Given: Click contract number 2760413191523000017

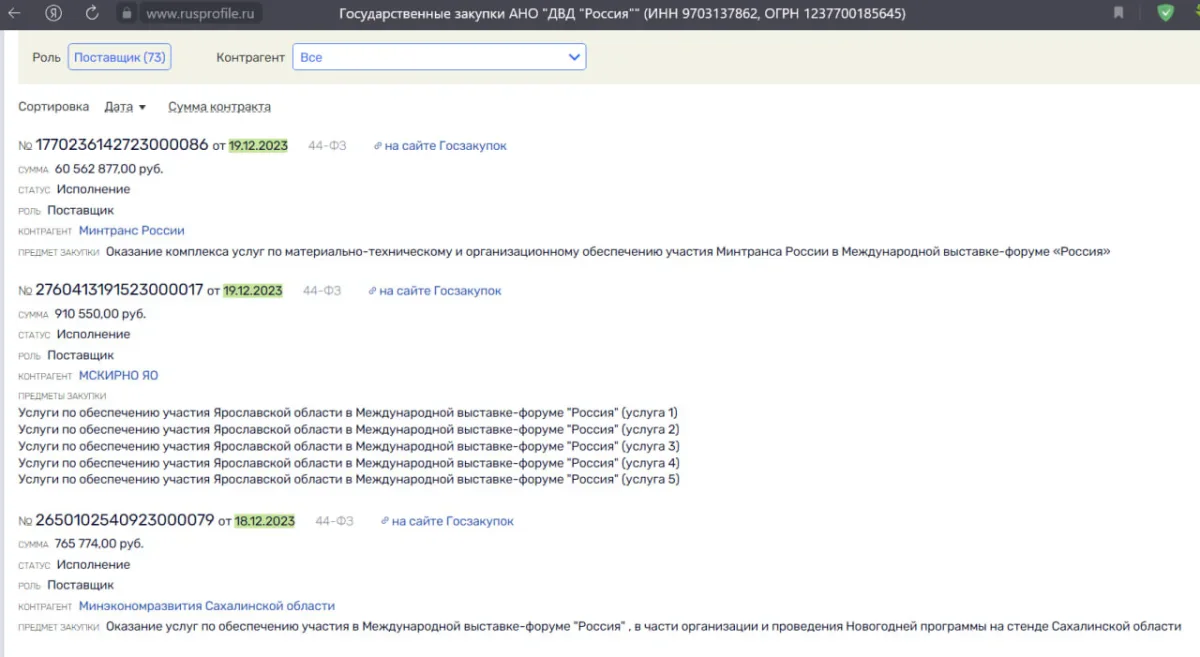Looking at the screenshot, I should [119, 290].
